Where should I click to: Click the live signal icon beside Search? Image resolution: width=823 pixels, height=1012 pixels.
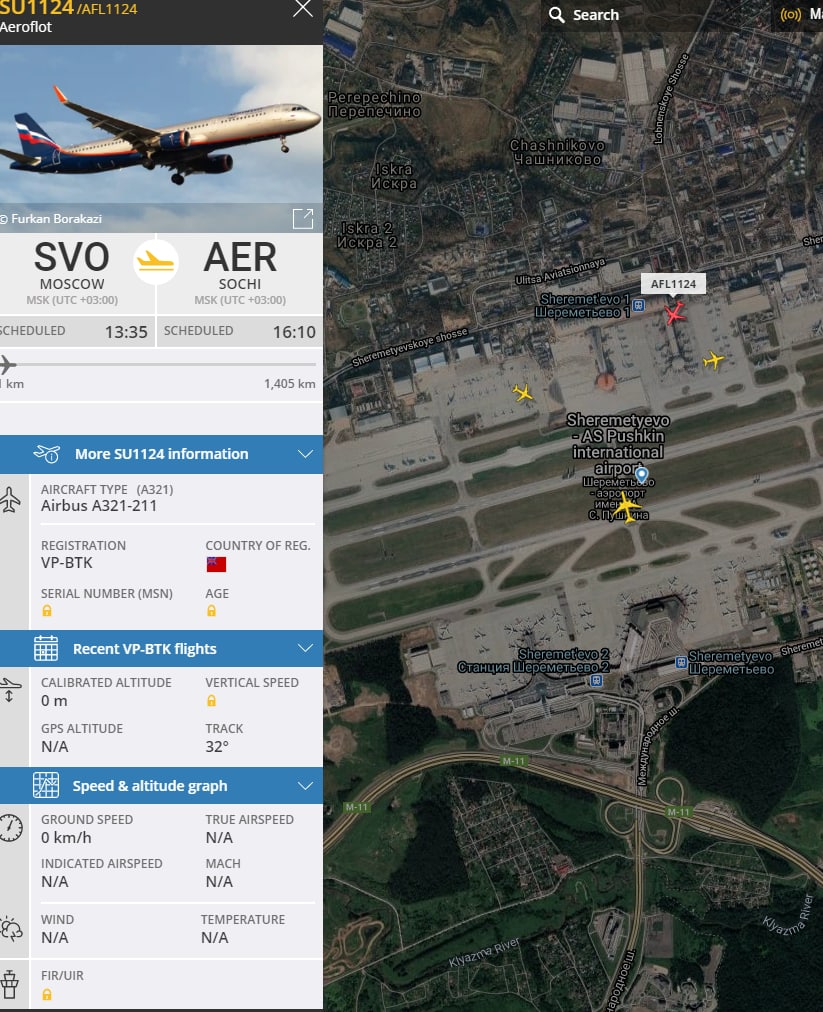(x=790, y=15)
